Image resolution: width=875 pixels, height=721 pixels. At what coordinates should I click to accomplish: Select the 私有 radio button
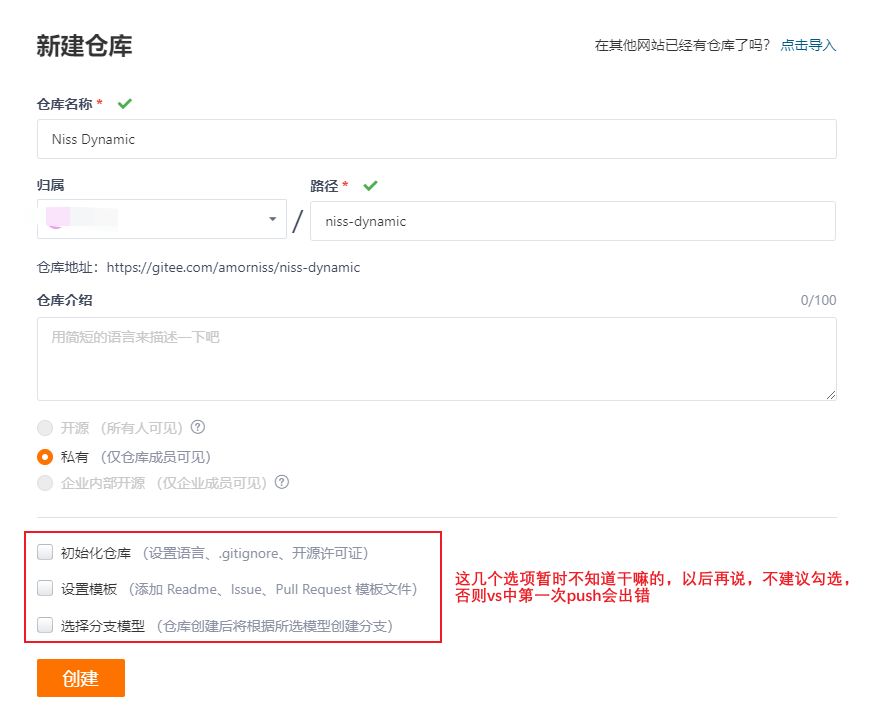coord(44,454)
